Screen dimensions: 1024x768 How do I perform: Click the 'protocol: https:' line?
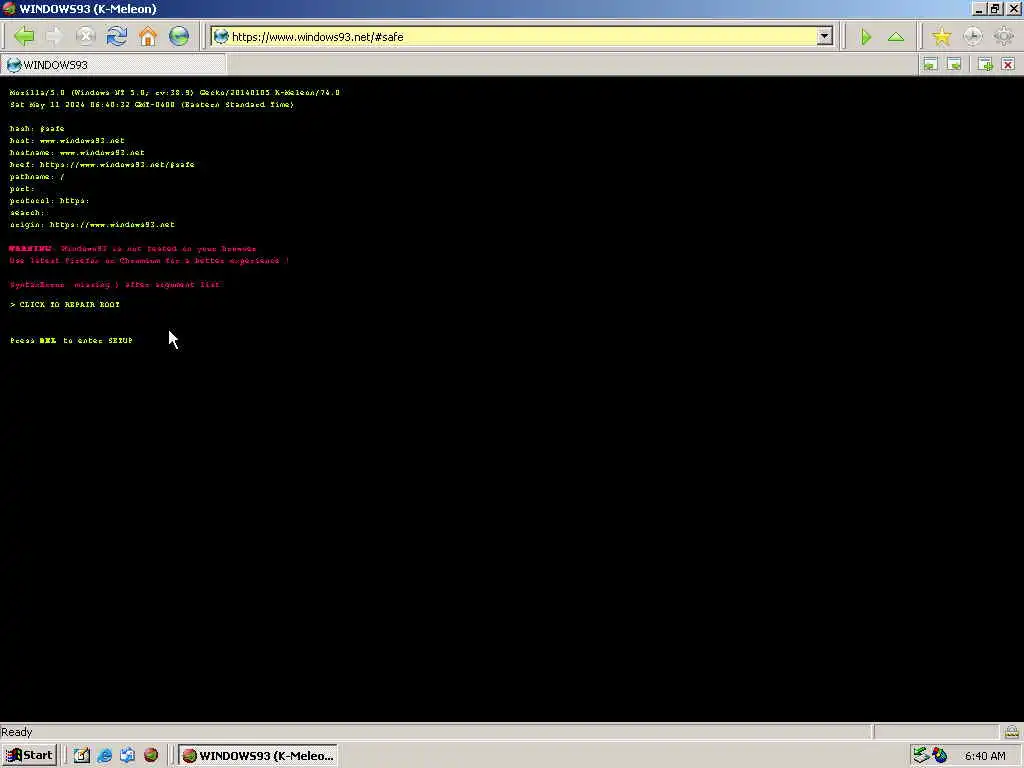pos(49,200)
